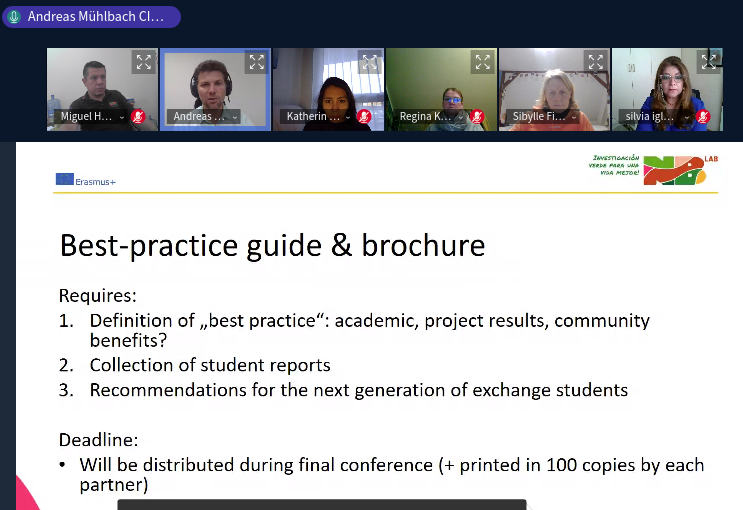743x510 pixels.
Task: Select Regina's webcam video tile
Action: click(x=441, y=90)
